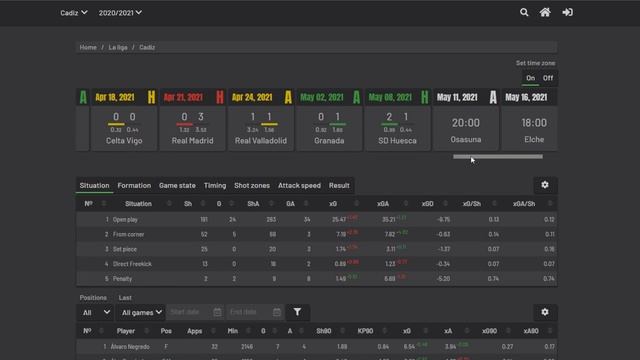Switch to the Formation tab
This screenshot has width=640, height=360.
[x=134, y=185]
